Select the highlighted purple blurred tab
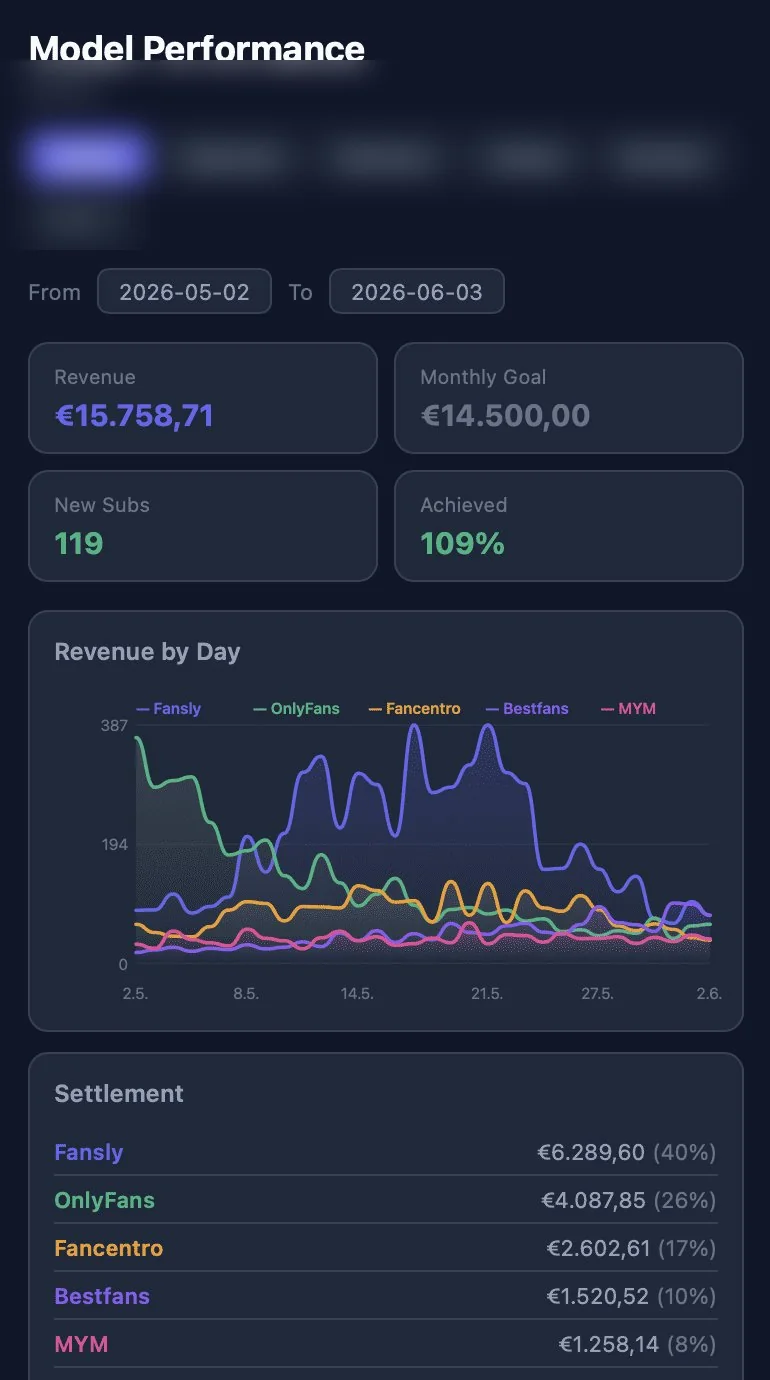The height and width of the screenshot is (1380, 770). (x=88, y=156)
